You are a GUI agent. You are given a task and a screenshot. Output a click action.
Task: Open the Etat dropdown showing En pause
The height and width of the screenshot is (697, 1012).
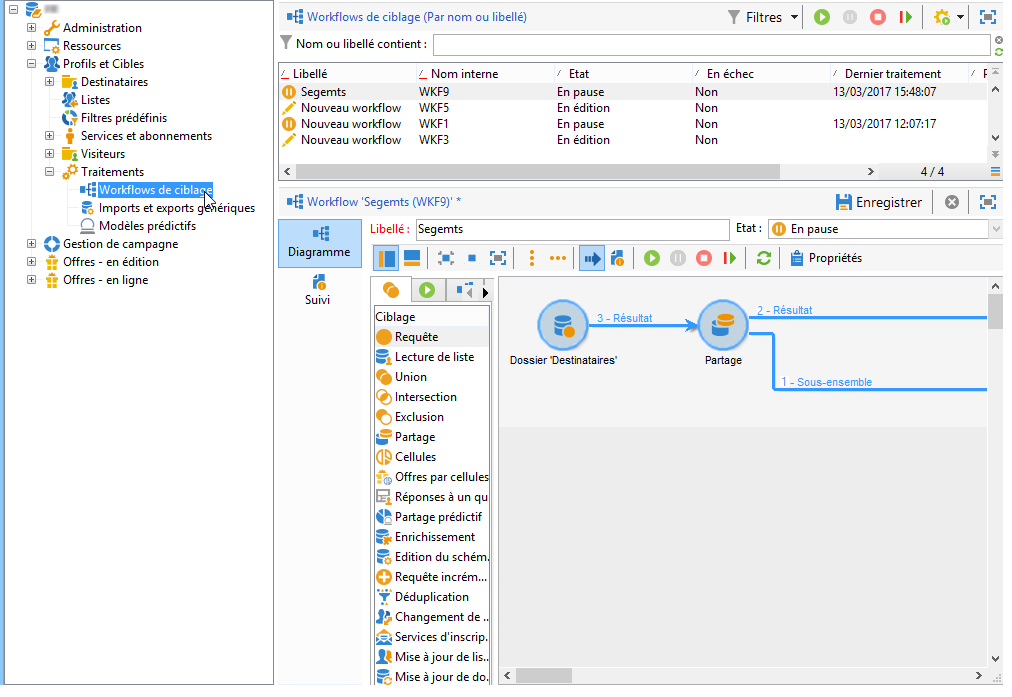pyautogui.click(x=995, y=229)
